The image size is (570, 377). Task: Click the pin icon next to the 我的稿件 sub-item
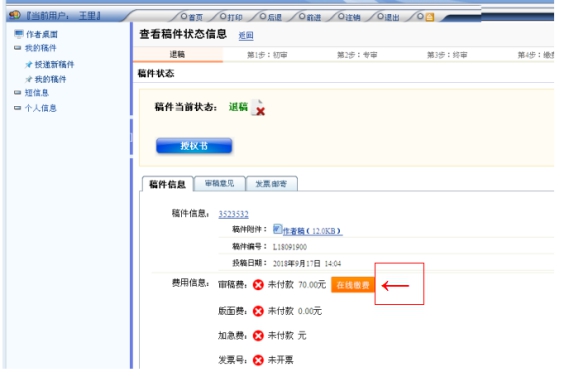(28, 79)
